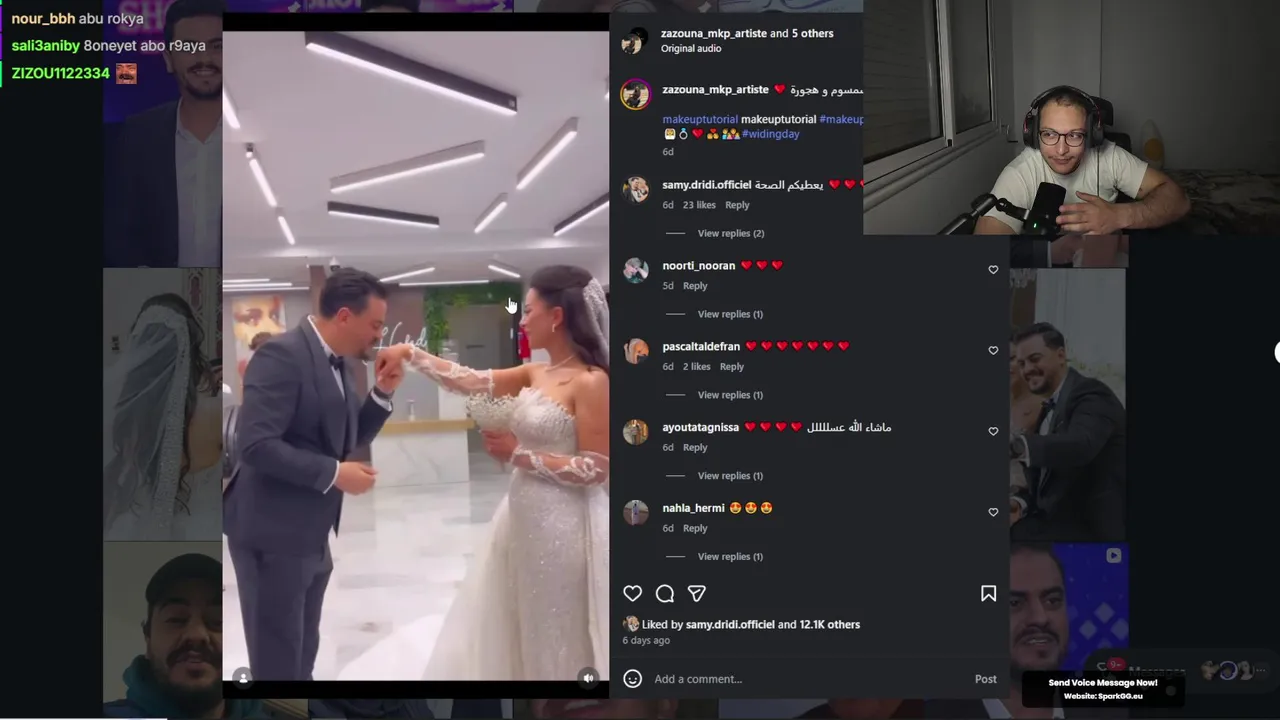Viewport: 1280px width, 720px height.
Task: Open the emoji picker in the comment box
Action: click(x=632, y=679)
